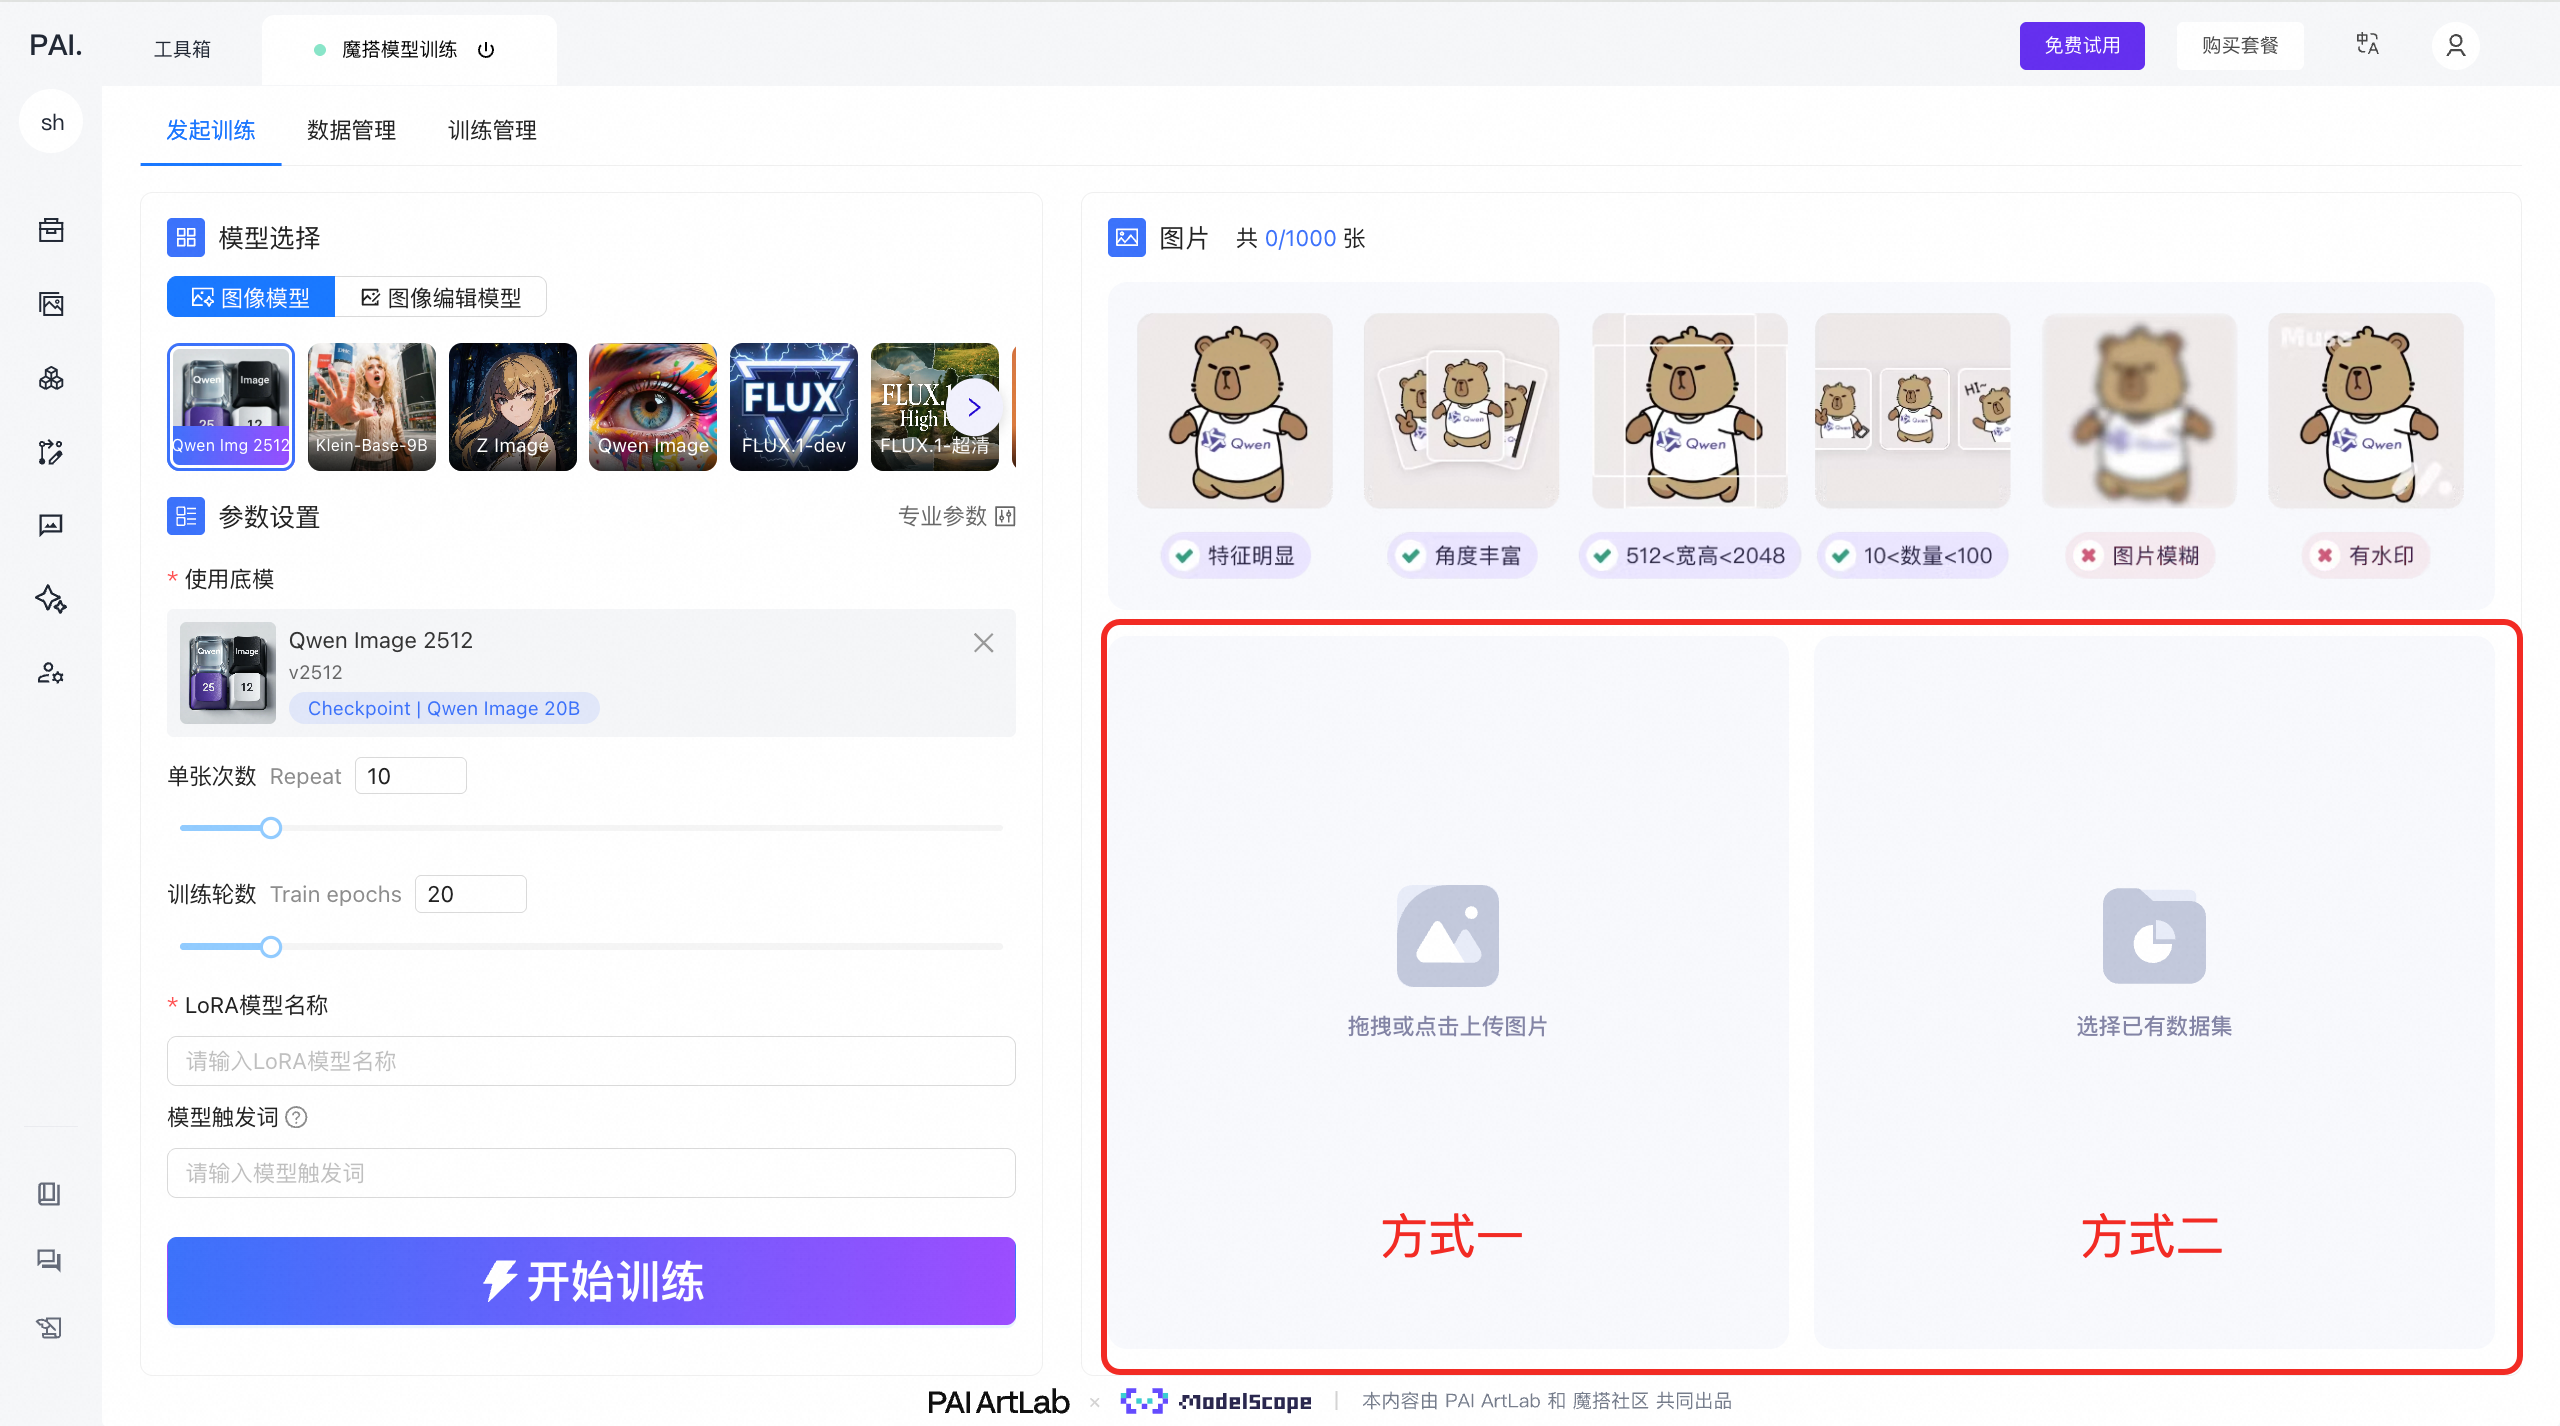Click the workflow branch sidebar icon
The width and height of the screenshot is (2560, 1426).
[51, 452]
